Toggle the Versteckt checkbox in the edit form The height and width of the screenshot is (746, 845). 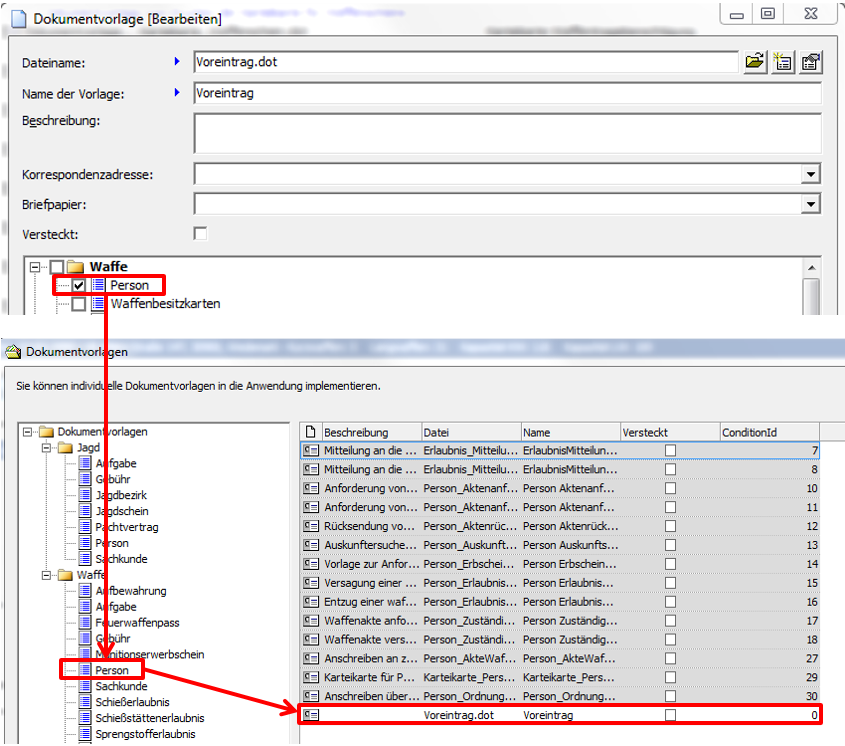click(x=201, y=233)
